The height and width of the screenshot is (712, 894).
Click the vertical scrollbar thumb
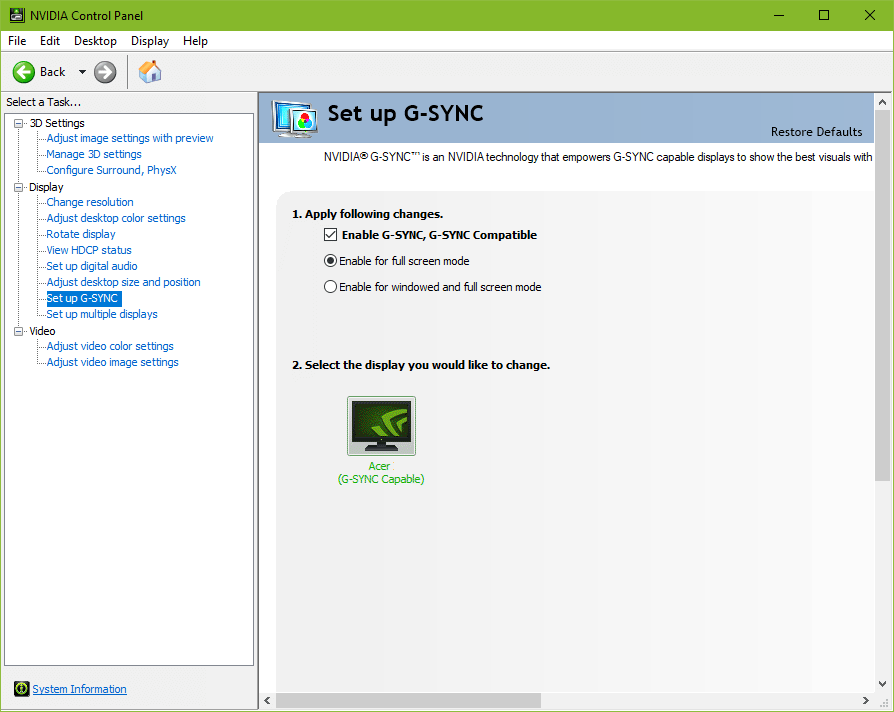tap(883, 295)
